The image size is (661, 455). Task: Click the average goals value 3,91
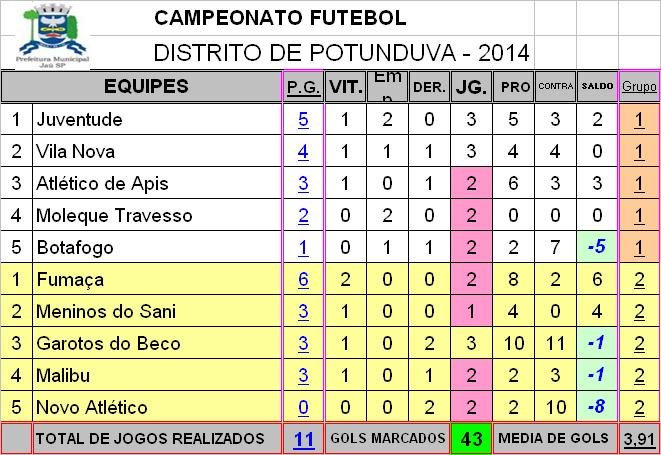[639, 439]
